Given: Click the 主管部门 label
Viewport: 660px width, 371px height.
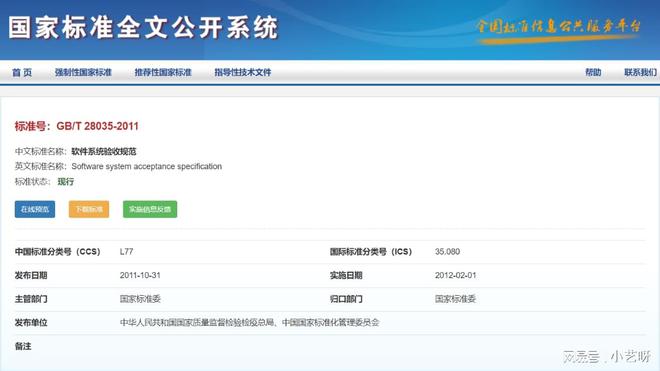Looking at the screenshot, I should coord(31,299).
